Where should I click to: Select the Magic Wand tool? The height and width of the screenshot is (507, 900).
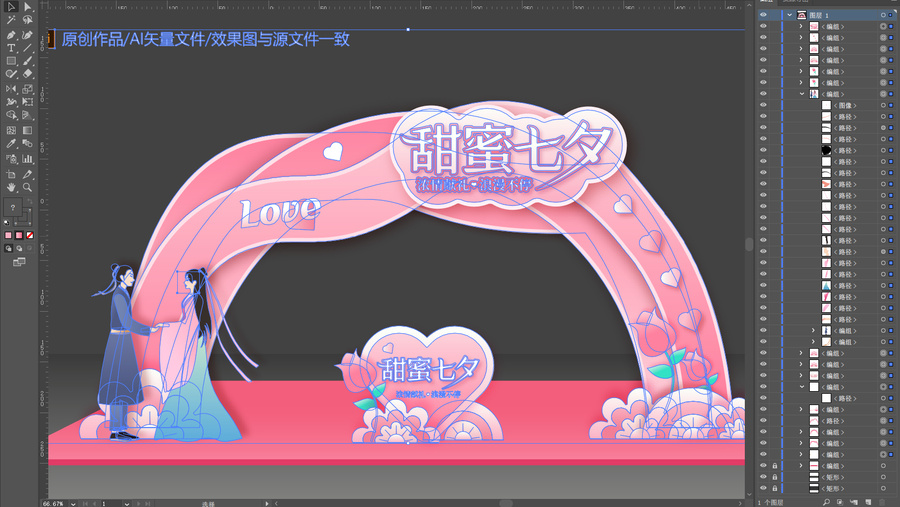pos(11,20)
